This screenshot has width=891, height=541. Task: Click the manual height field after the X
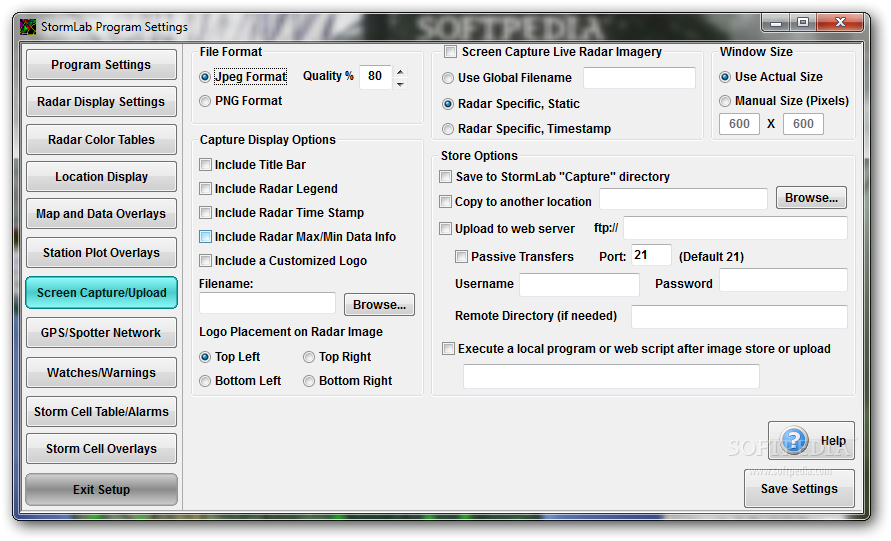pyautogui.click(x=803, y=124)
